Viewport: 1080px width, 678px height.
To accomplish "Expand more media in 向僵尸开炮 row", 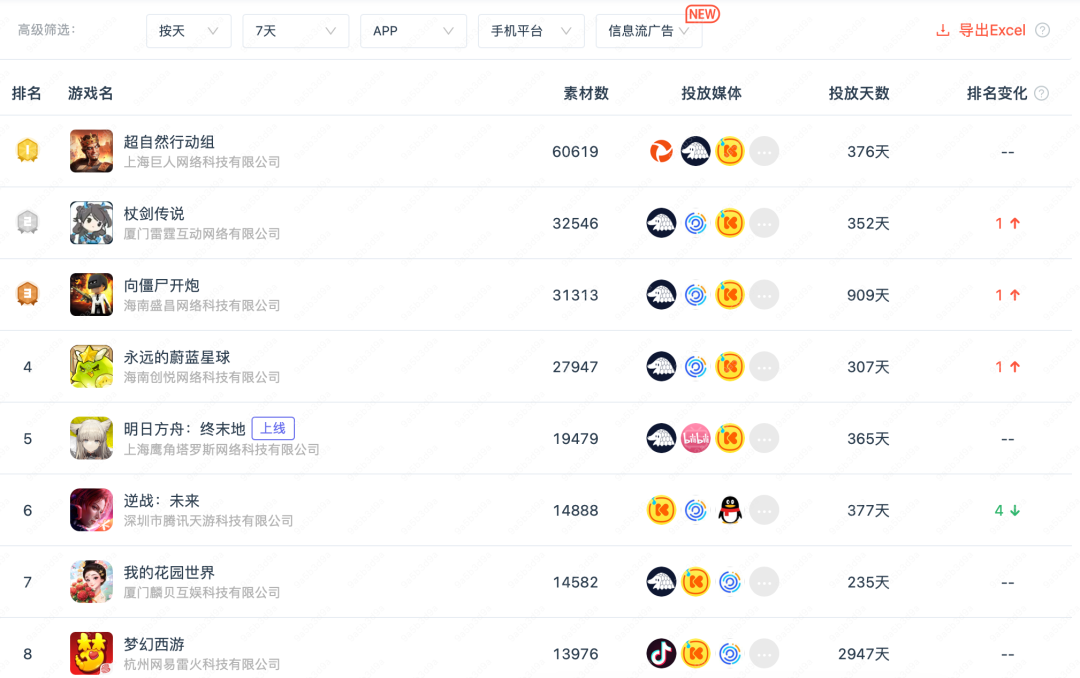I will click(764, 294).
